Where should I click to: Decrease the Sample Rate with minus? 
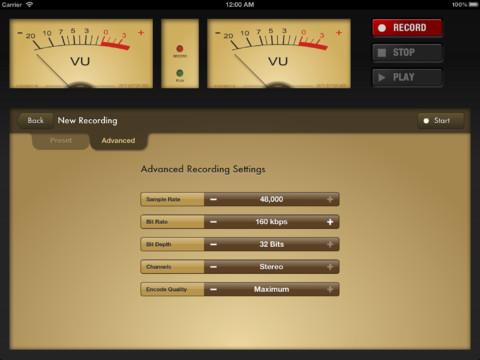(x=214, y=199)
